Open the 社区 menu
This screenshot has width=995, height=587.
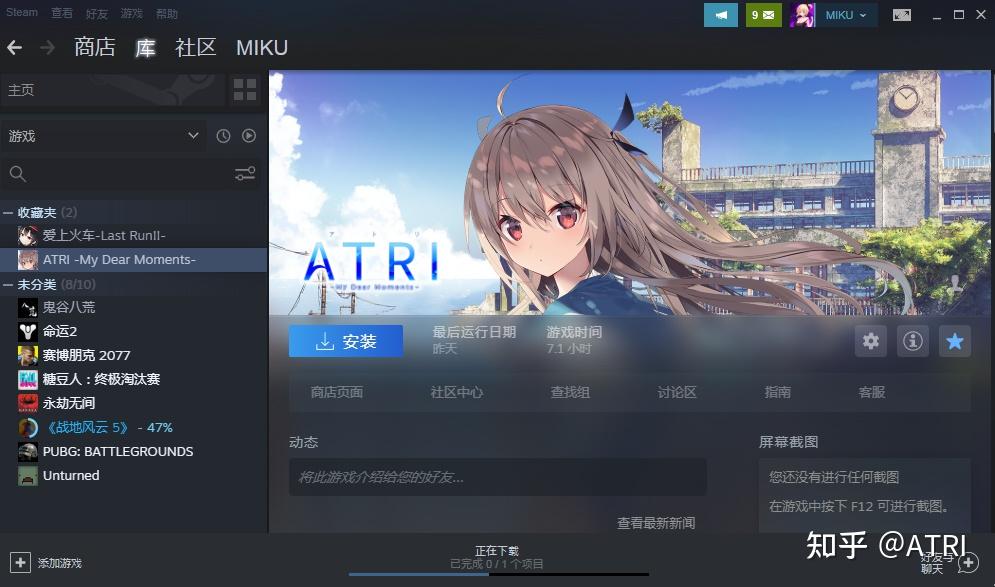click(x=195, y=47)
